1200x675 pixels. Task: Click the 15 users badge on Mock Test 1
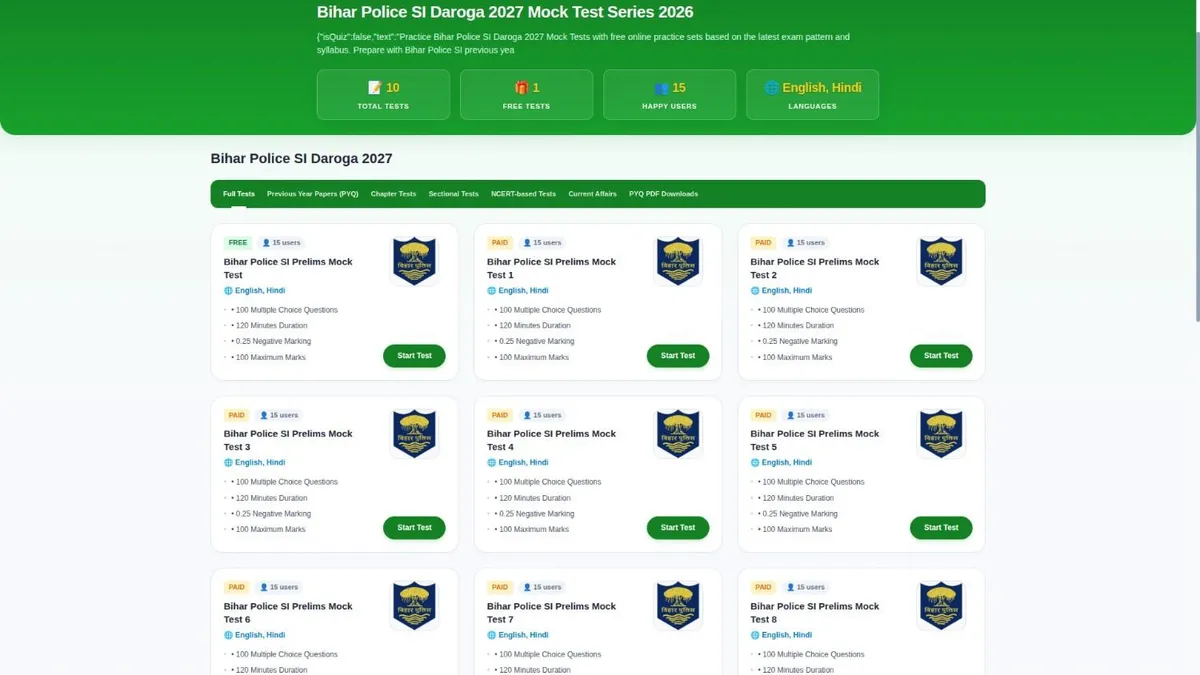pos(543,243)
